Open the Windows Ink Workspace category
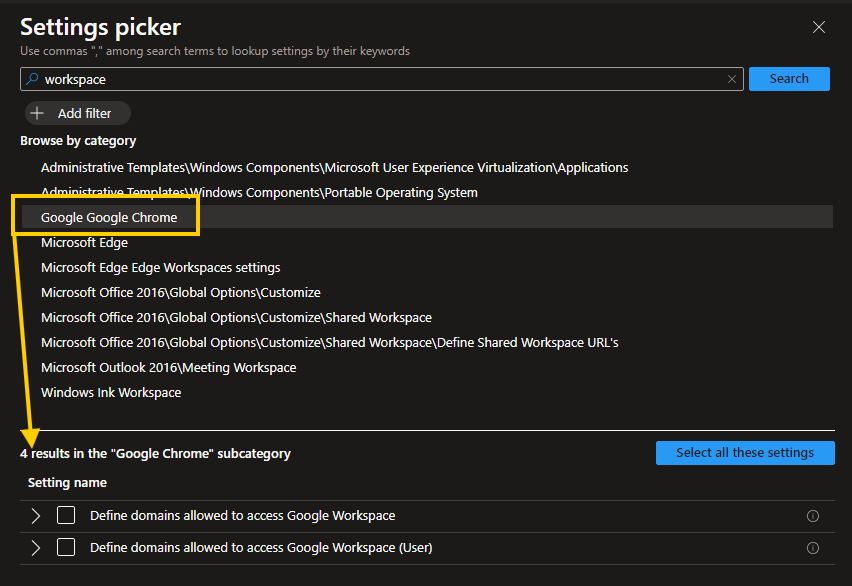The width and height of the screenshot is (852, 586). tap(111, 393)
